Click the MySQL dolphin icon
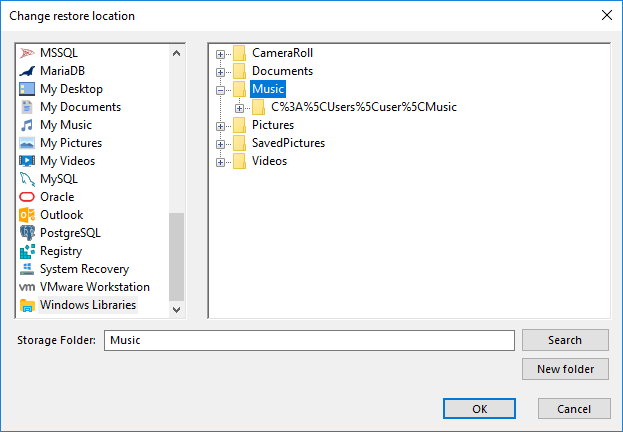 point(27,179)
